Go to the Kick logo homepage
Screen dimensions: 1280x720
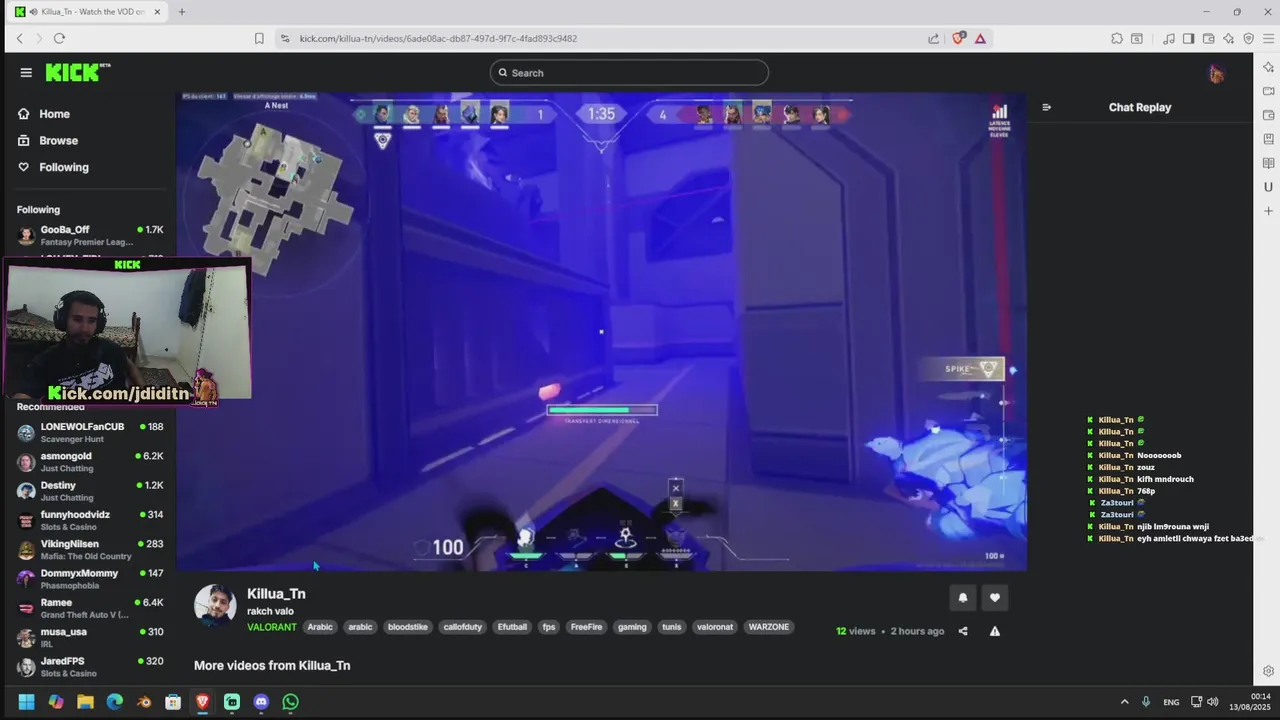78,72
